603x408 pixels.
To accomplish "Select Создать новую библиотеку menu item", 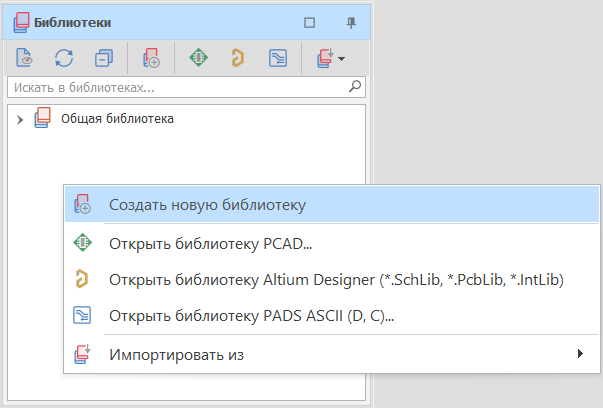I will 332,205.
